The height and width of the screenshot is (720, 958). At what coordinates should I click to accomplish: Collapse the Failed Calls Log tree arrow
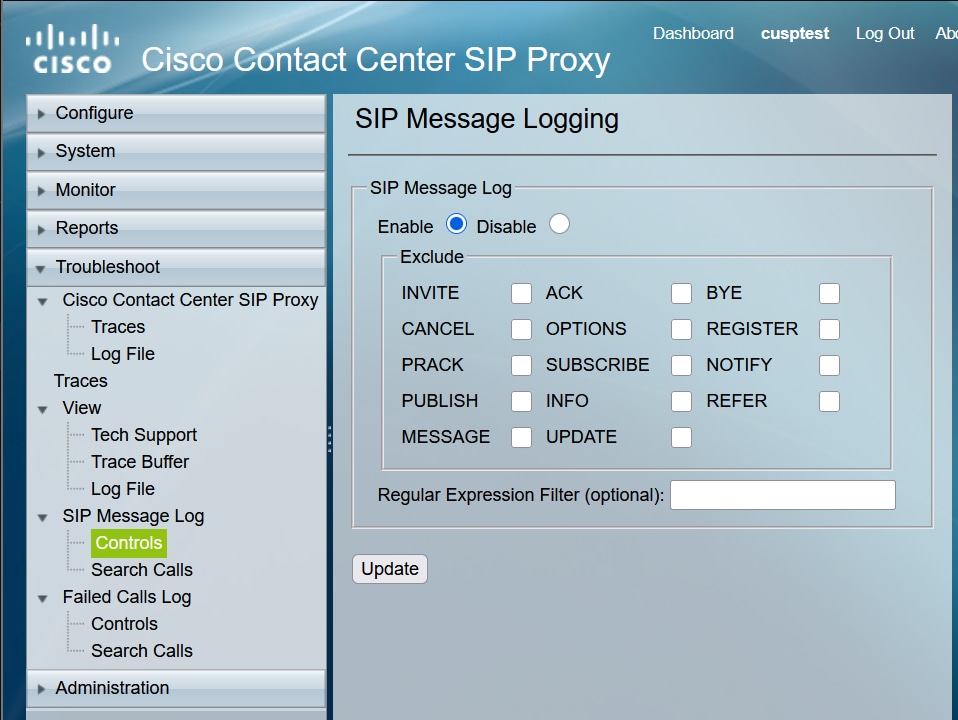[x=43, y=598]
